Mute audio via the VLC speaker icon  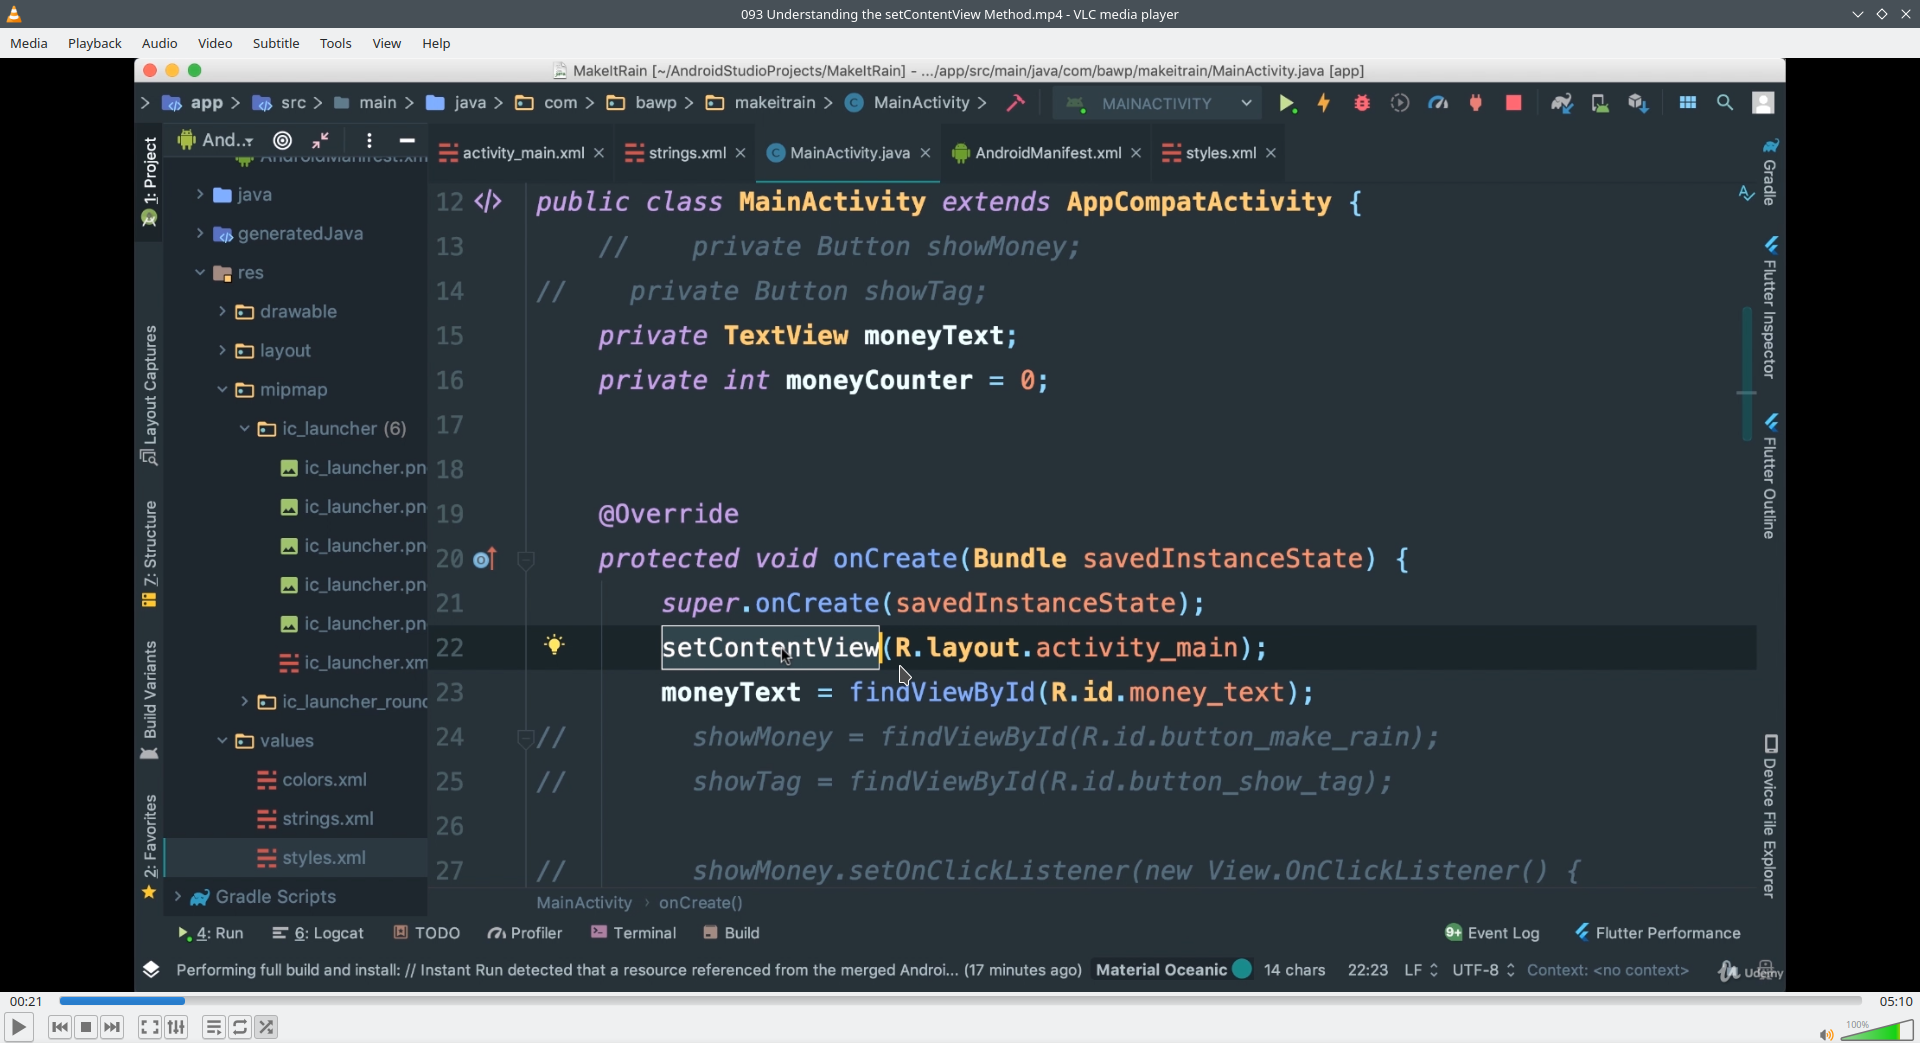(x=1826, y=1034)
